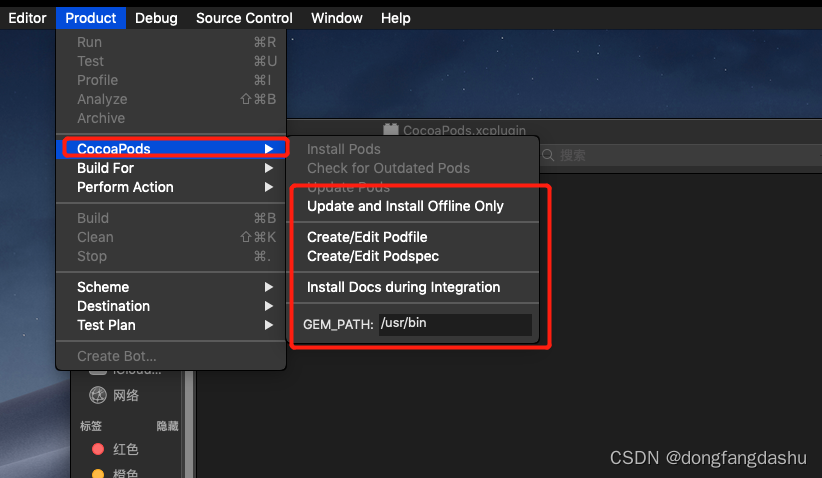Select Create Bot menu item
The width and height of the screenshot is (822, 478).
(x=171, y=356)
